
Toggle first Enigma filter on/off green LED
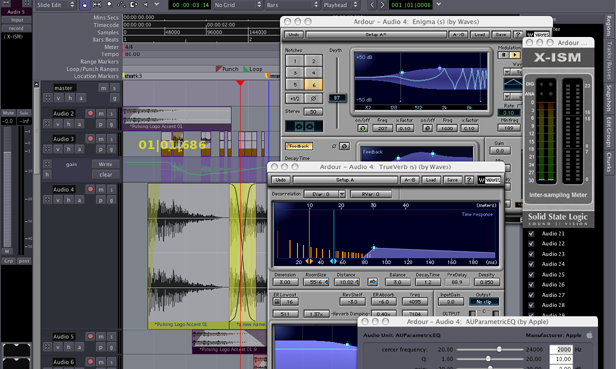[362, 128]
